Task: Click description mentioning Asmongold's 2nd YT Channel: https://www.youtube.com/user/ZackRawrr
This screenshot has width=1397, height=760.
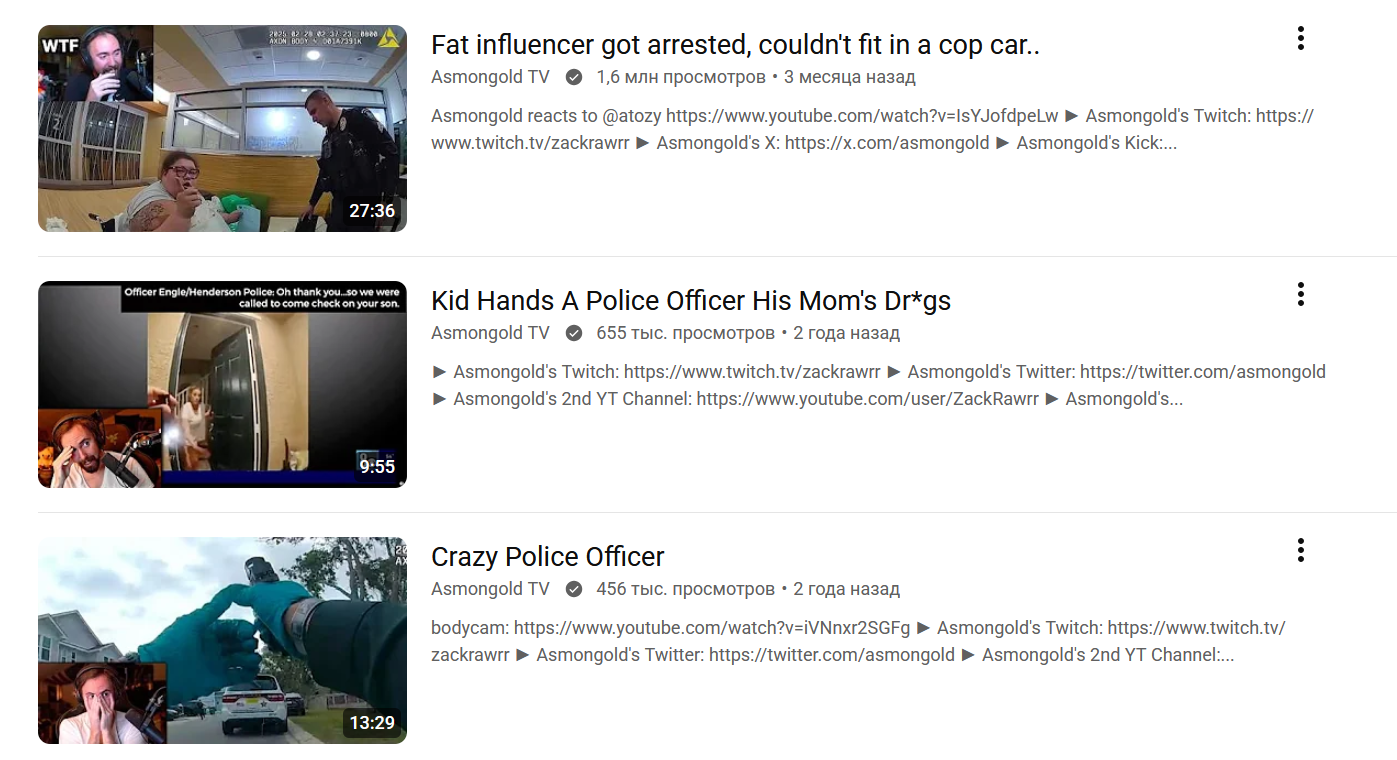Action: coord(879,385)
